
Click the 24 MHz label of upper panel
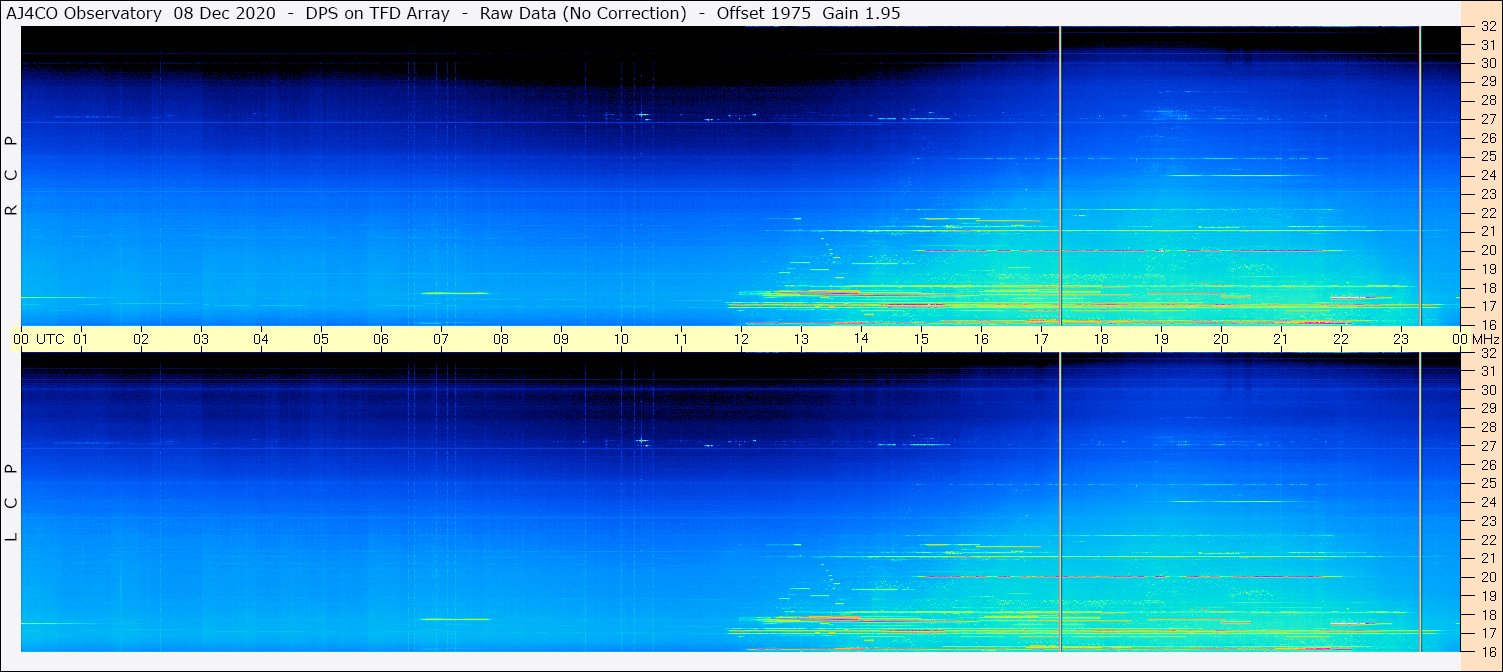1487,175
